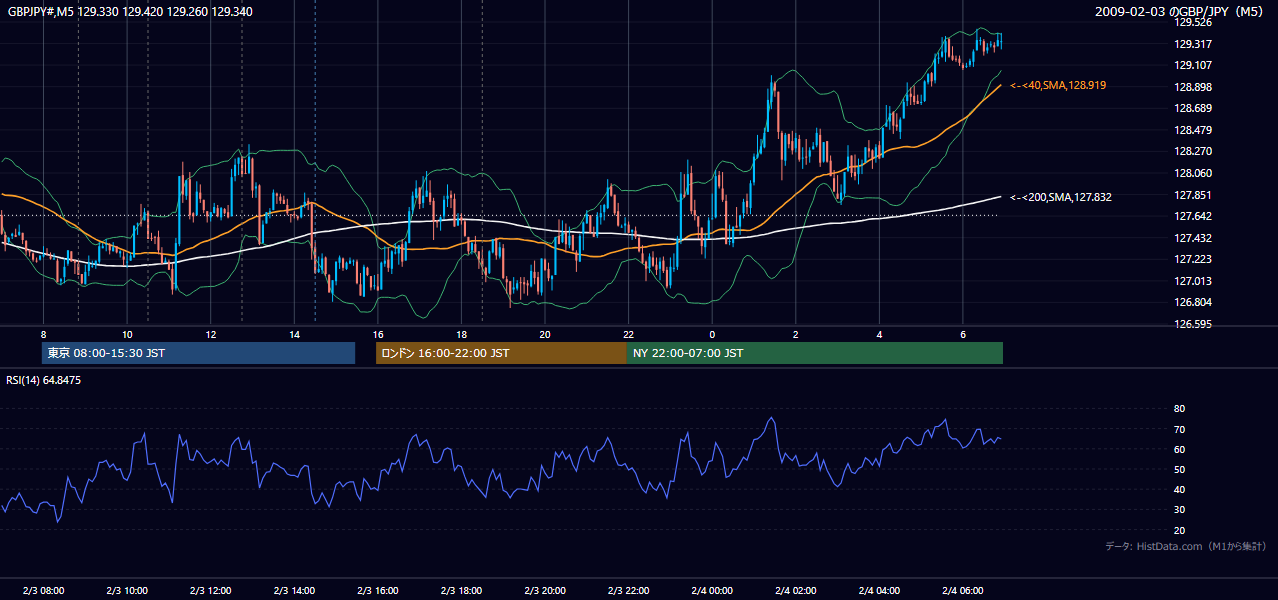Click the 2/4 02:00 bottom time label
This screenshot has height=600, width=1278.
click(796, 591)
